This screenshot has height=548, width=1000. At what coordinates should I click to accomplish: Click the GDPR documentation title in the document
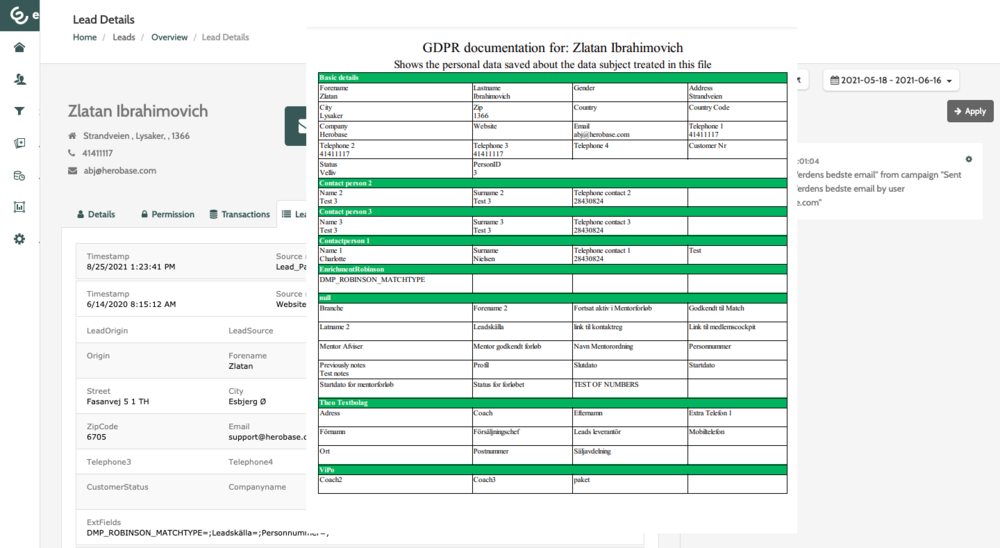coord(552,48)
